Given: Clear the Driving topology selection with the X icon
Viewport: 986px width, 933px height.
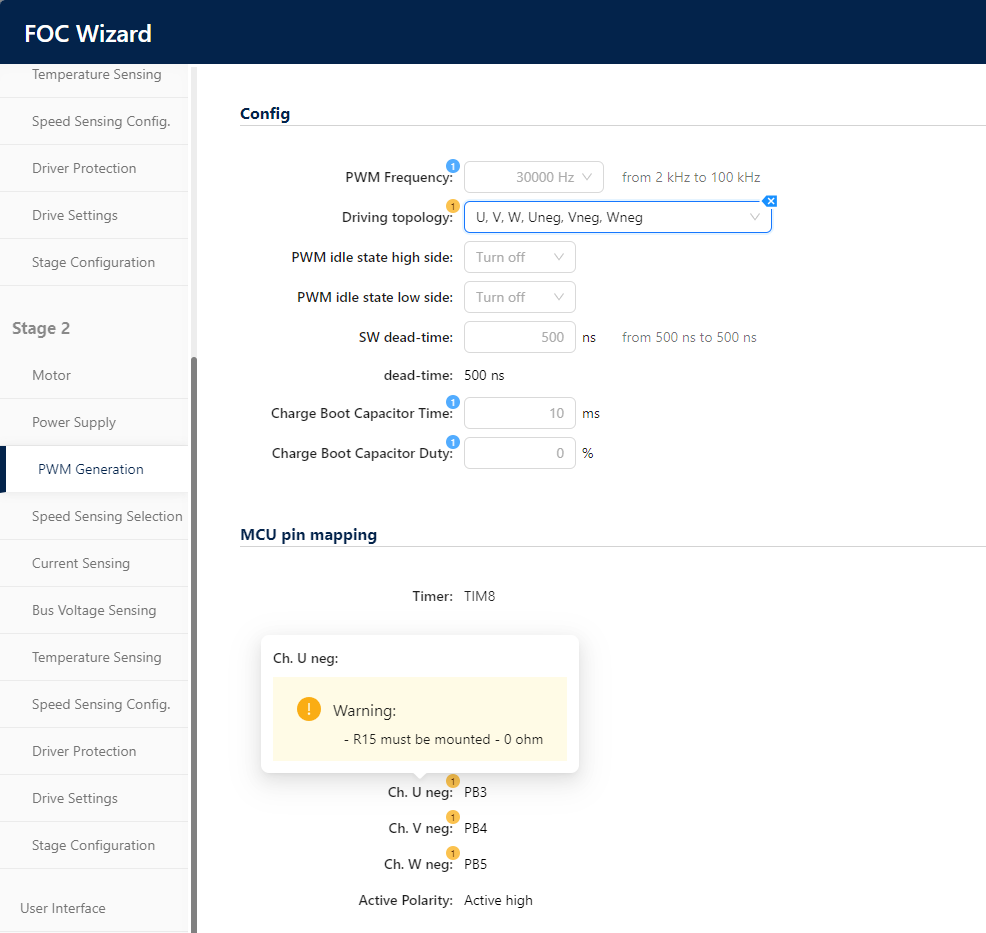Looking at the screenshot, I should click(x=770, y=201).
